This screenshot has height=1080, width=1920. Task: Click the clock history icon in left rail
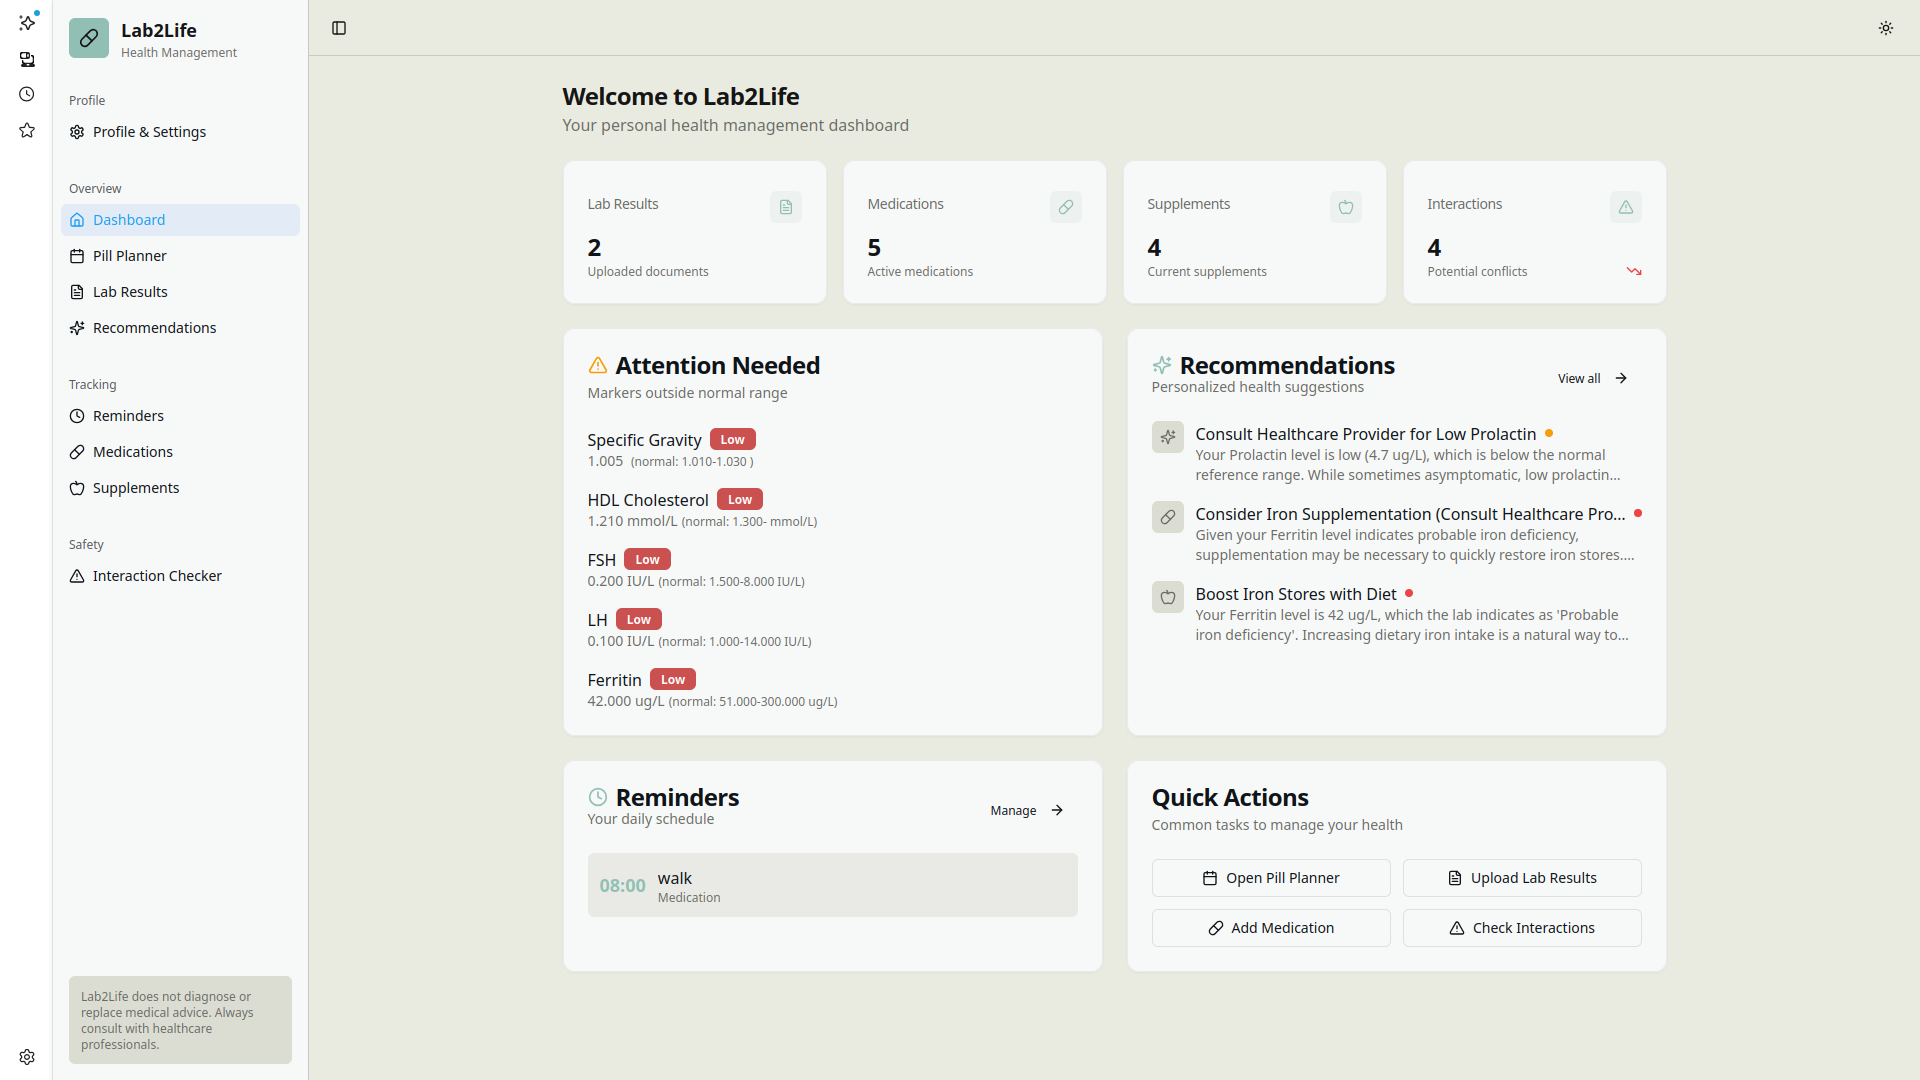pos(27,94)
